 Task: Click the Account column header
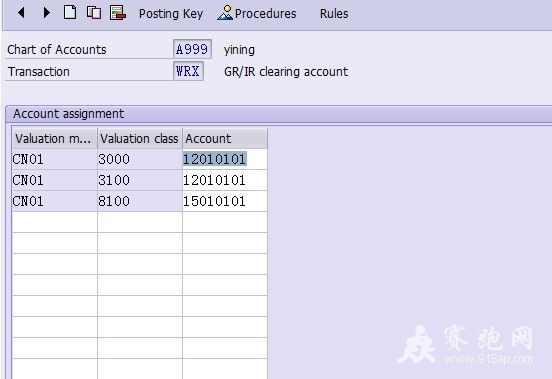click(225, 139)
